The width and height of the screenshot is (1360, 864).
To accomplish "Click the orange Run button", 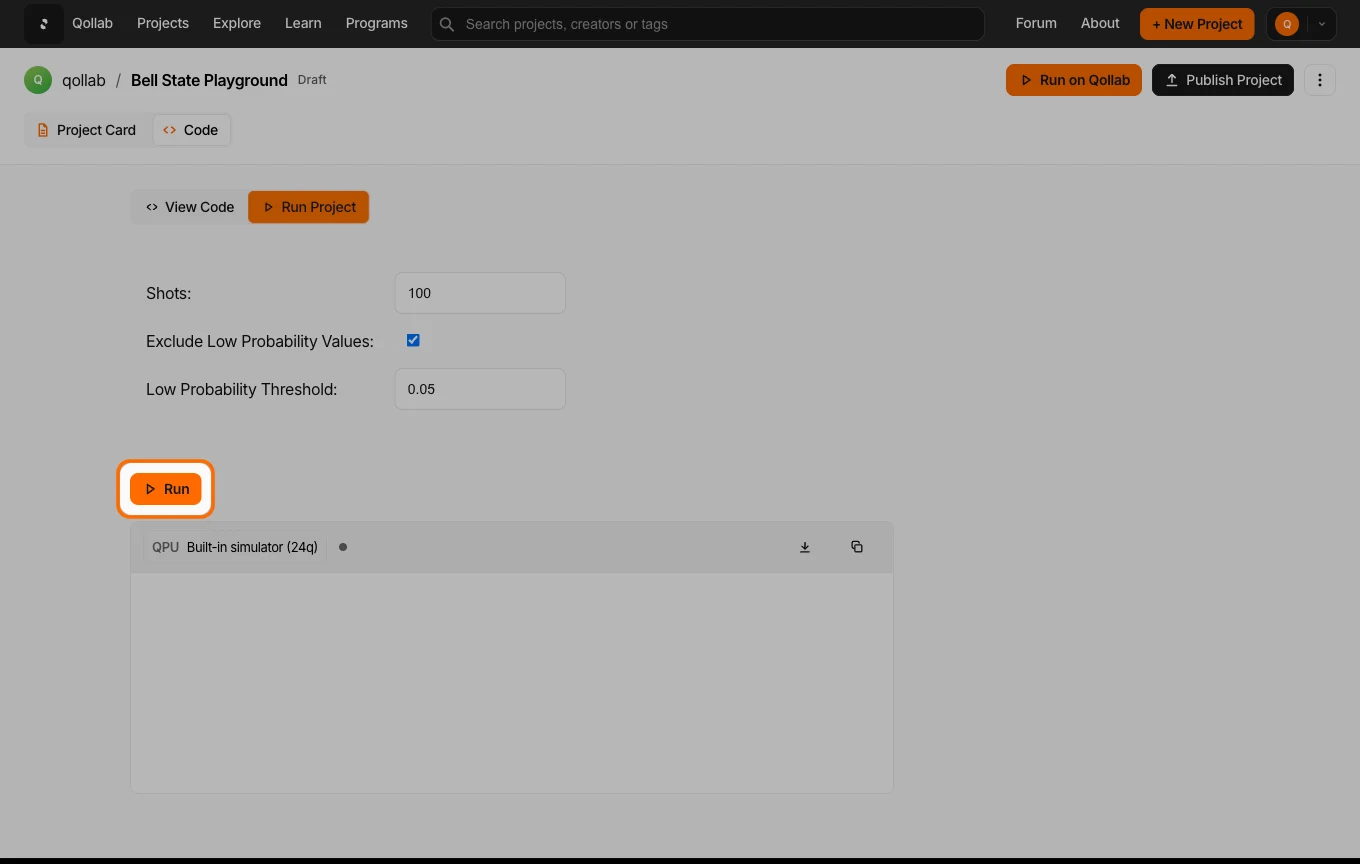I will [166, 489].
